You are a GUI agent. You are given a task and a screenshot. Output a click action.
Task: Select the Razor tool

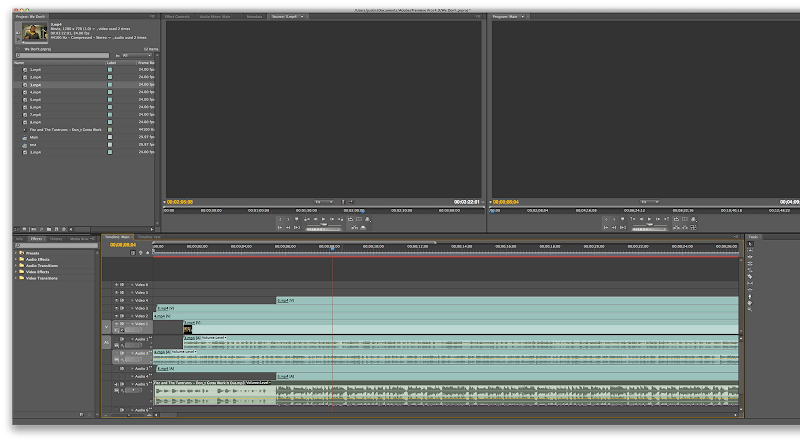click(x=750, y=277)
